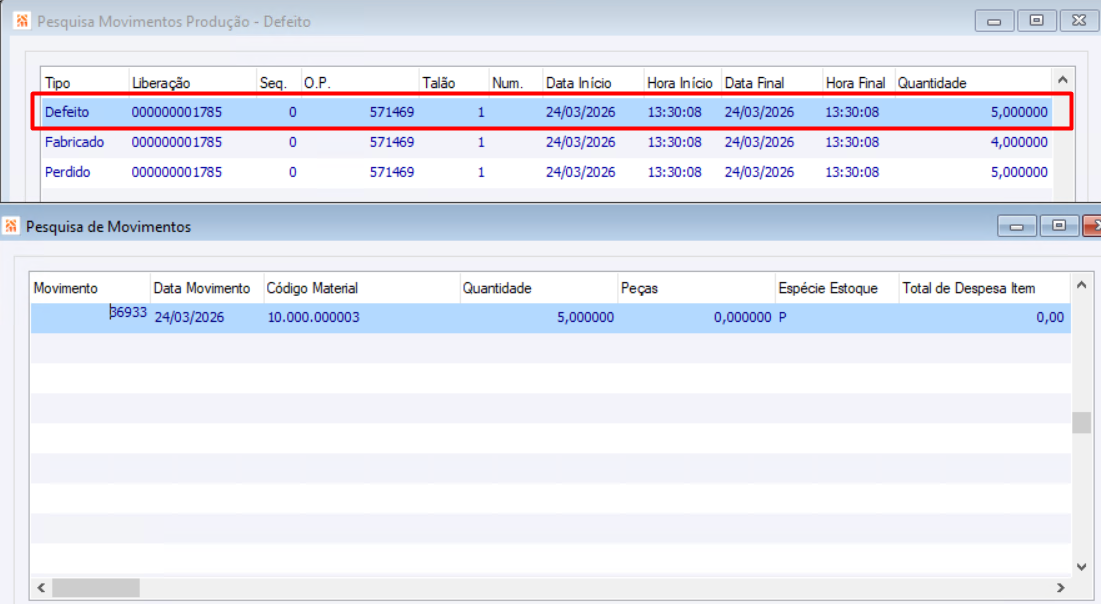Viewport: 1101px width, 604px height.
Task: Click the Código Material column header
Action: pos(362,288)
